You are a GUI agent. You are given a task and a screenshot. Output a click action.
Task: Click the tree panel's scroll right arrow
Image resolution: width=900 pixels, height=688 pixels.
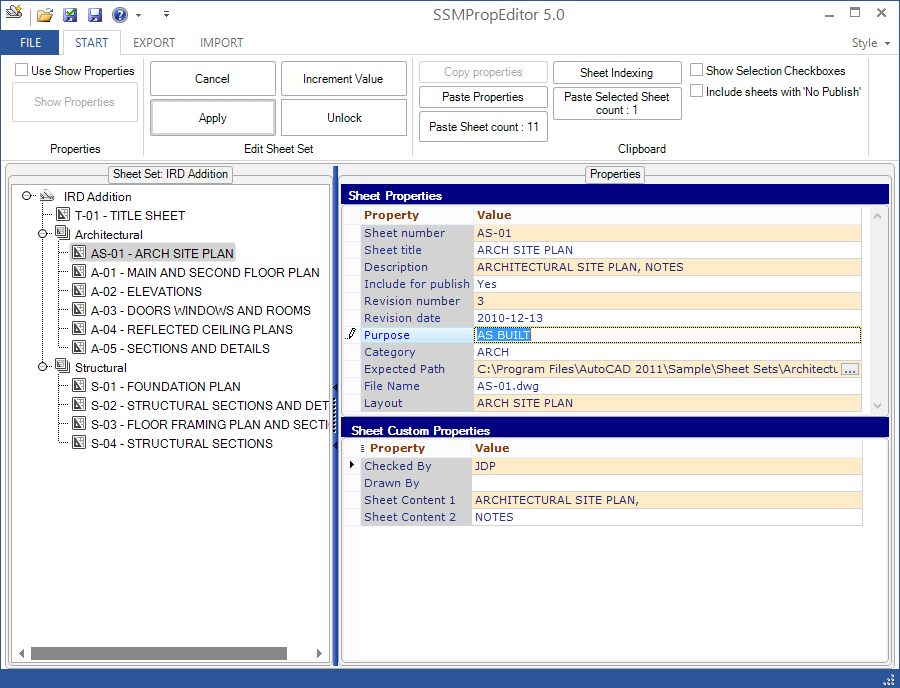click(319, 653)
